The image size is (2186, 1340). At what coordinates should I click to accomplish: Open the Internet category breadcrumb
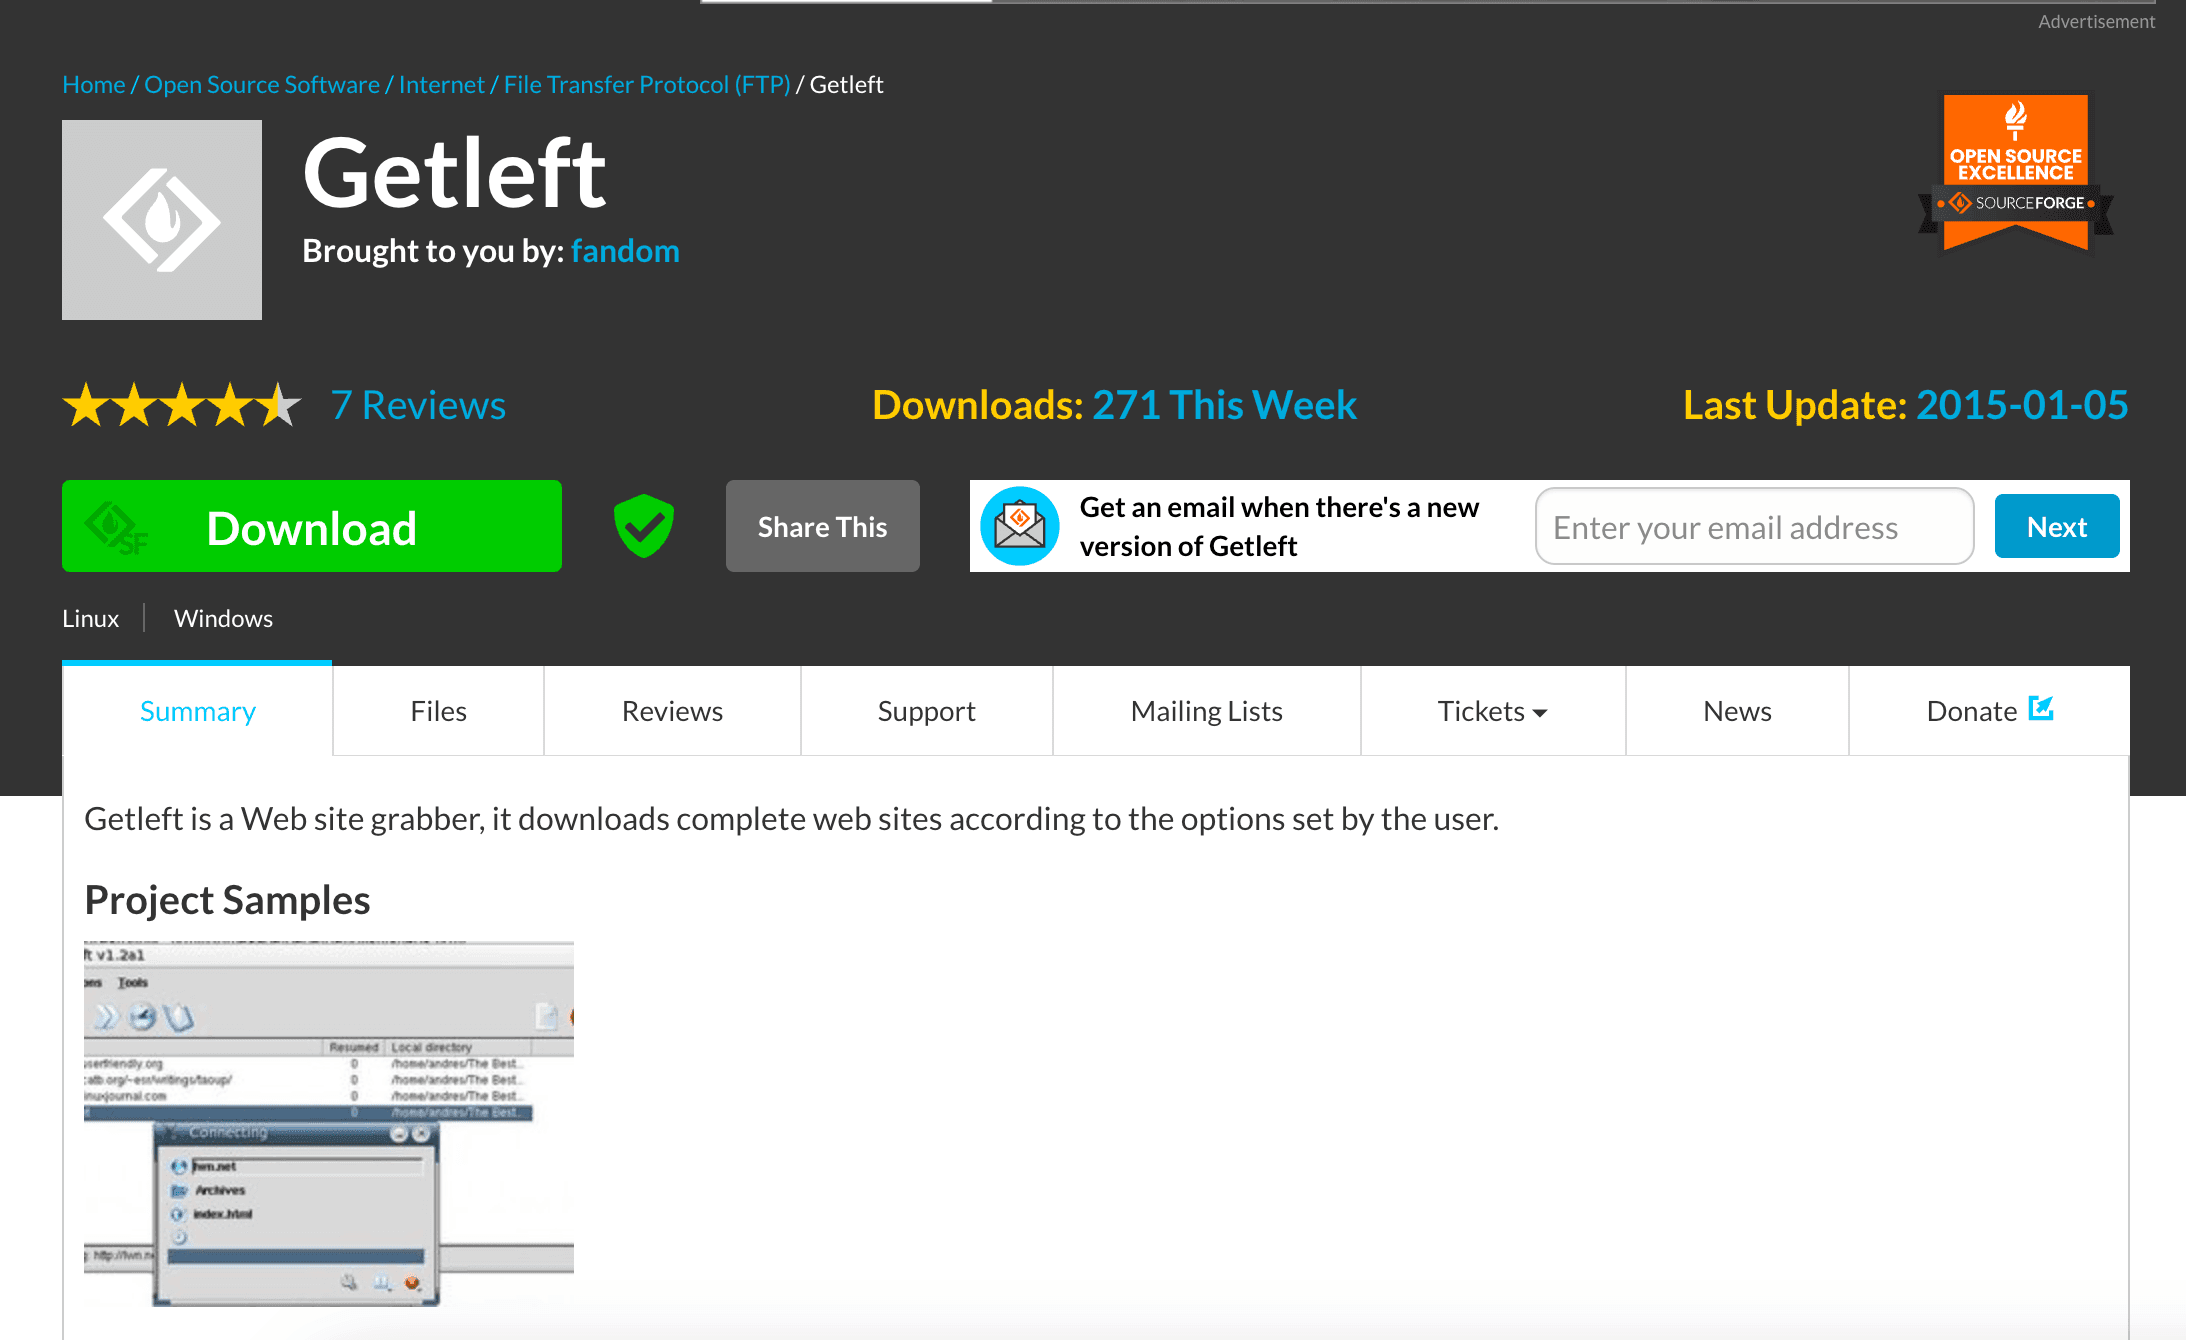pyautogui.click(x=441, y=85)
